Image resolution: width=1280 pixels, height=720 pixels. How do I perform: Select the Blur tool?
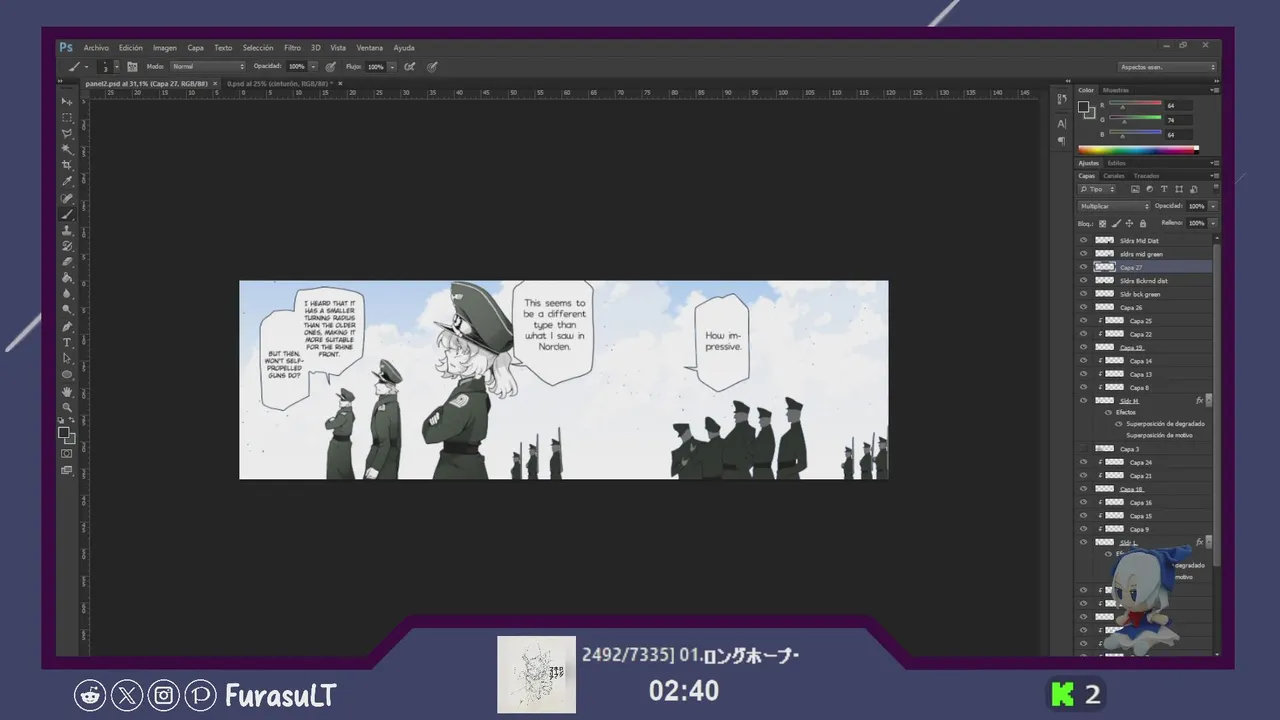point(67,294)
